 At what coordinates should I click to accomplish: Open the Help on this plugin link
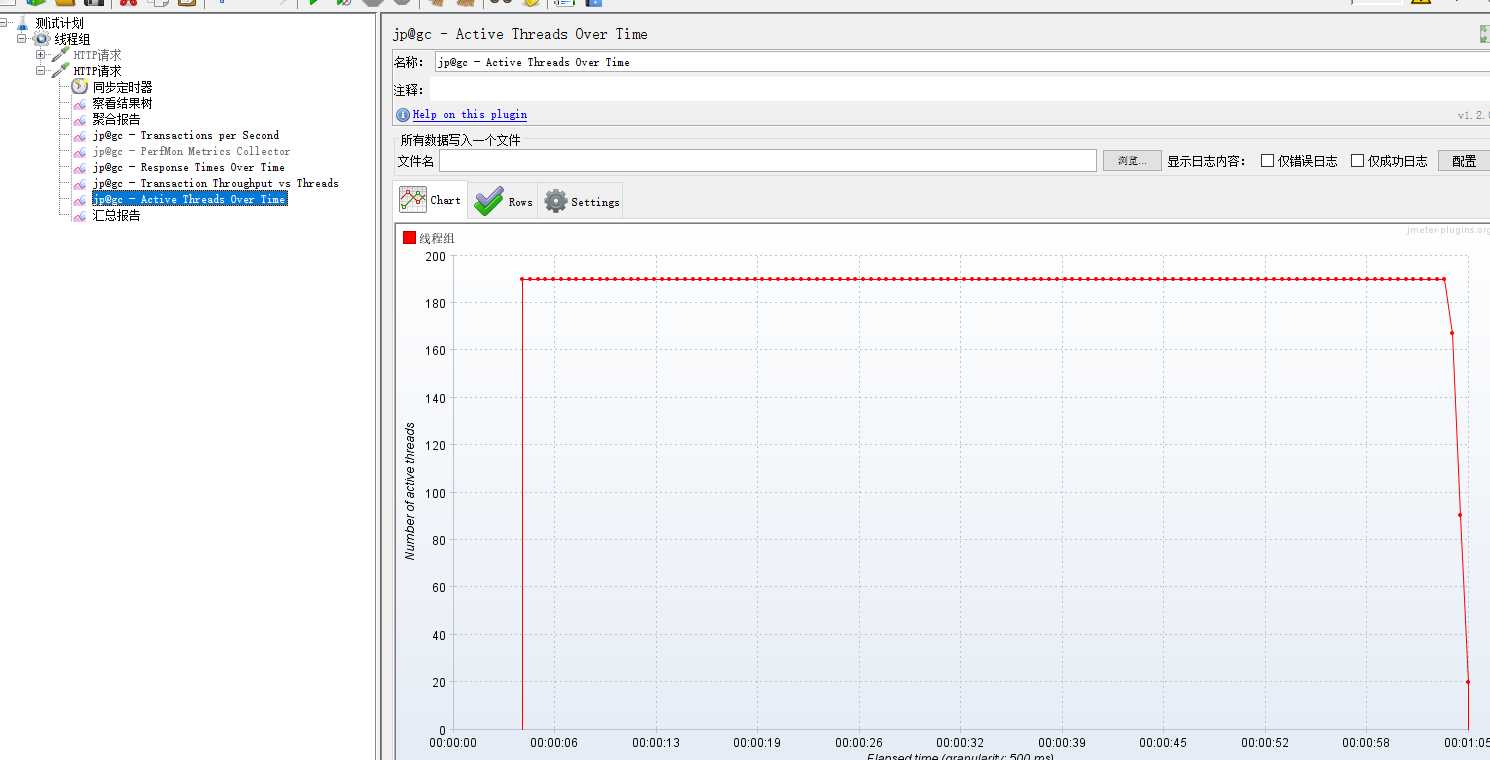click(x=470, y=115)
